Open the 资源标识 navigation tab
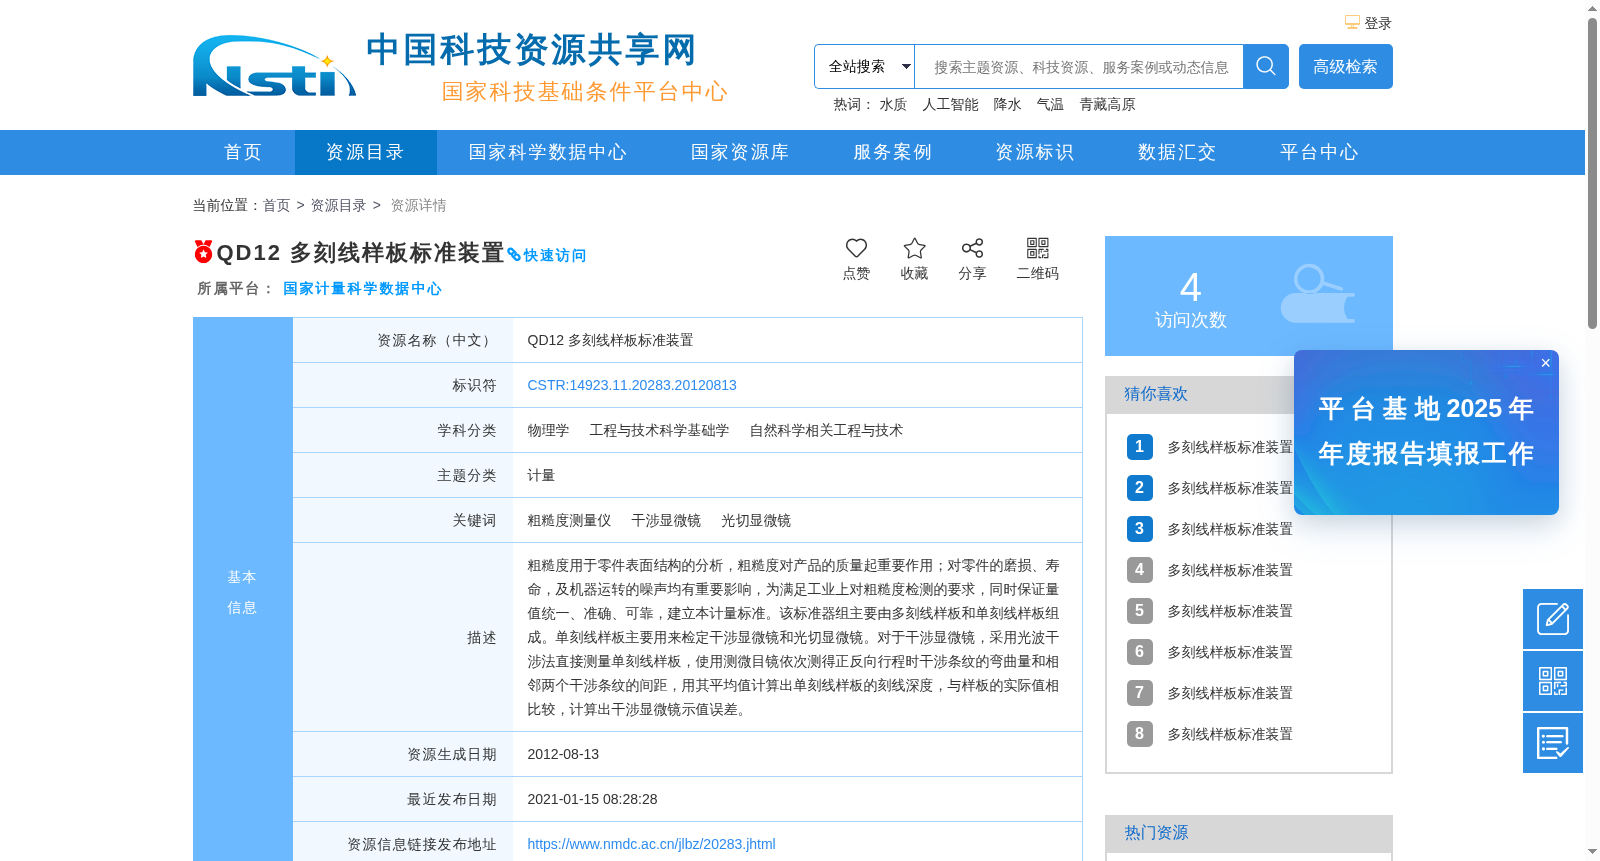Image resolution: width=1600 pixels, height=861 pixels. pos(1035,152)
